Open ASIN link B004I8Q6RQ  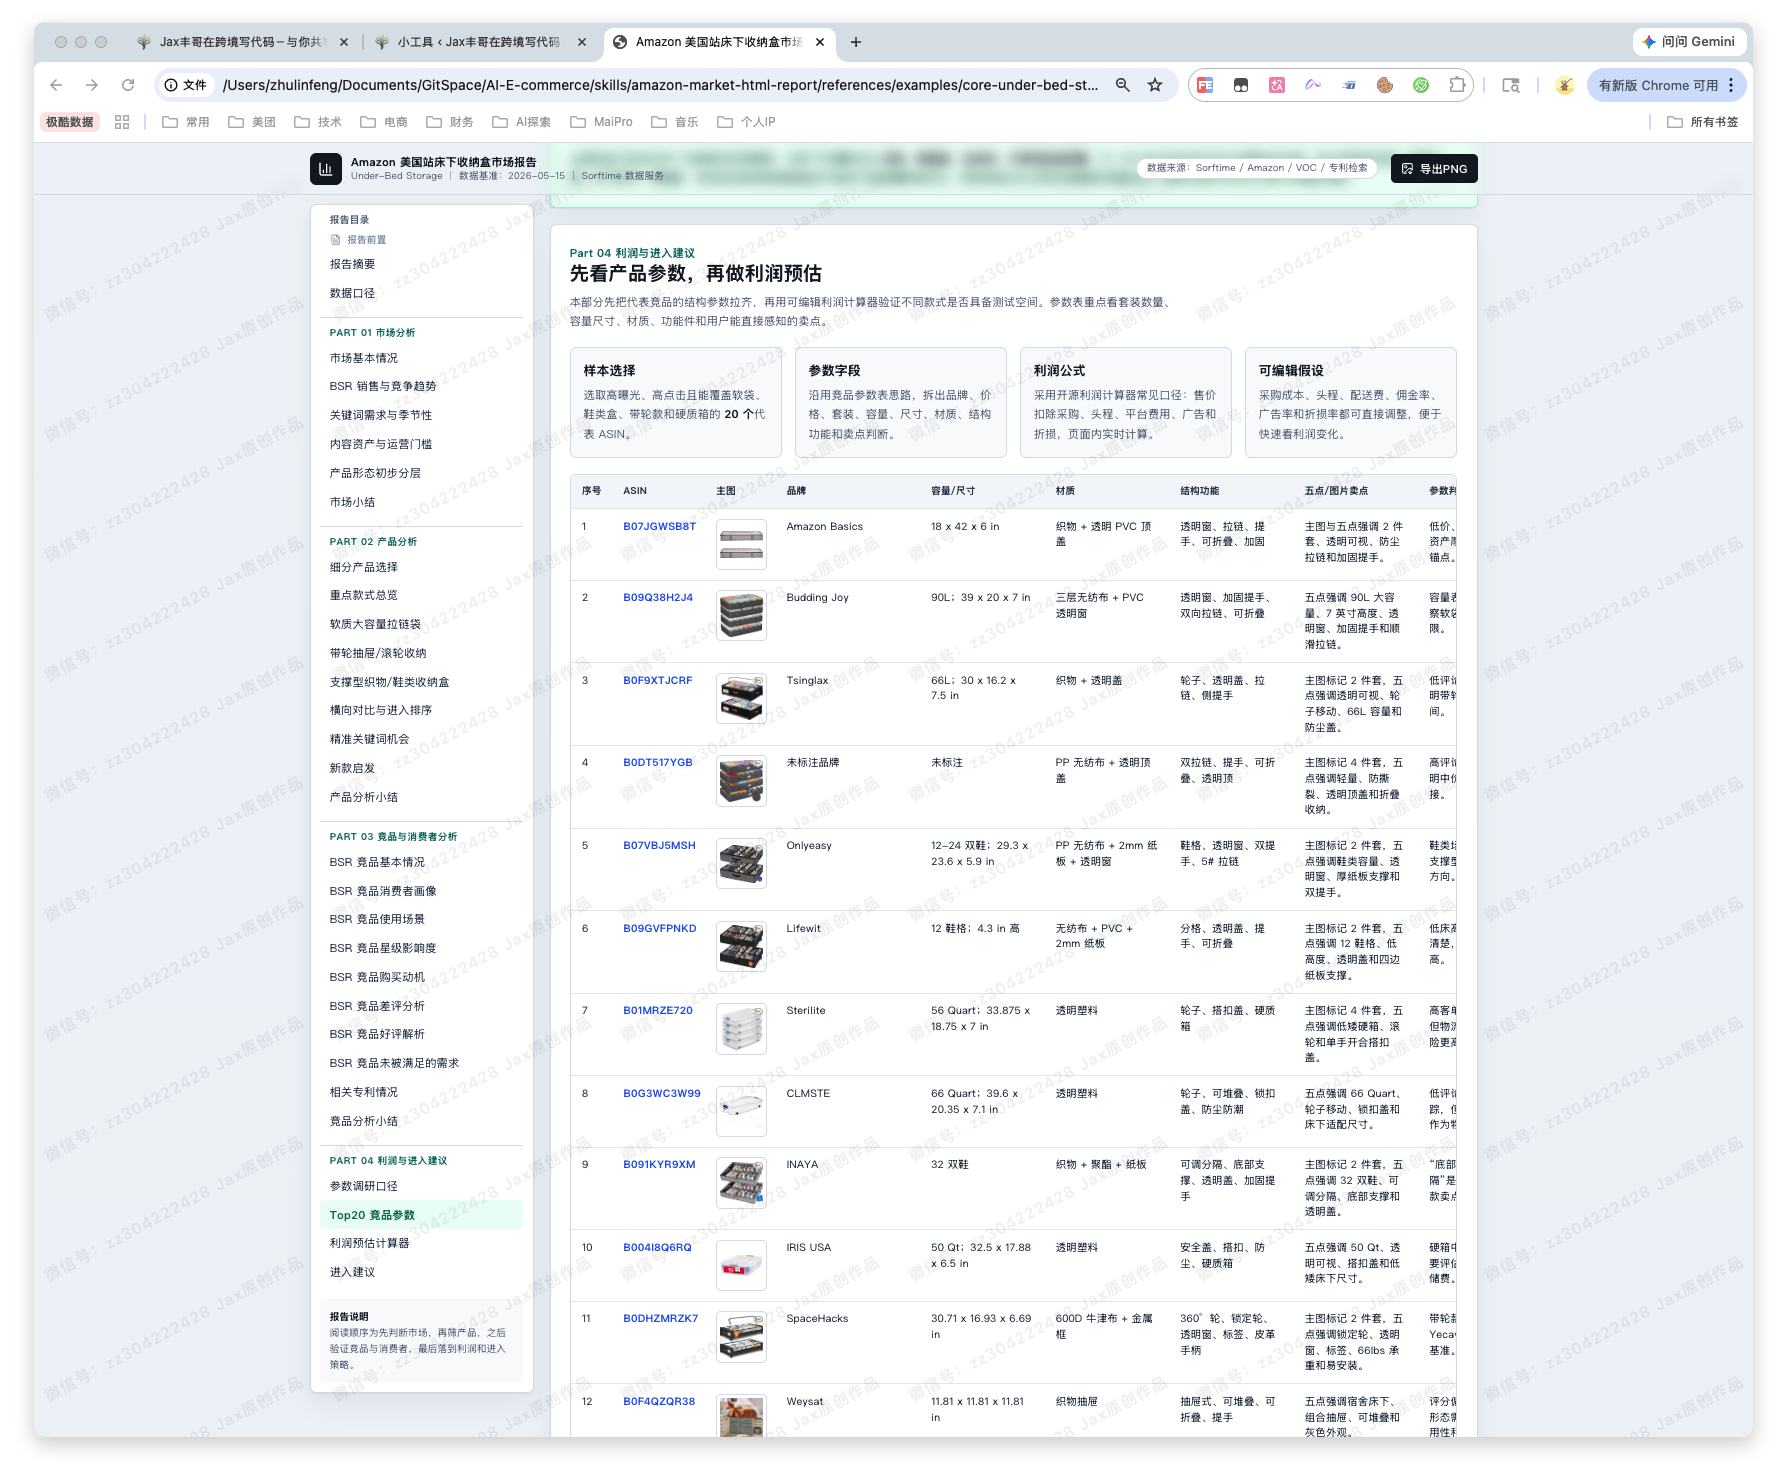[657, 1247]
